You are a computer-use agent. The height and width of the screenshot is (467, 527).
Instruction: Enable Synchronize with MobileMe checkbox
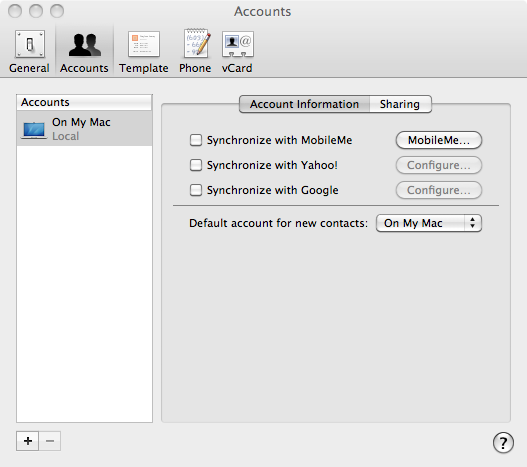click(x=196, y=140)
